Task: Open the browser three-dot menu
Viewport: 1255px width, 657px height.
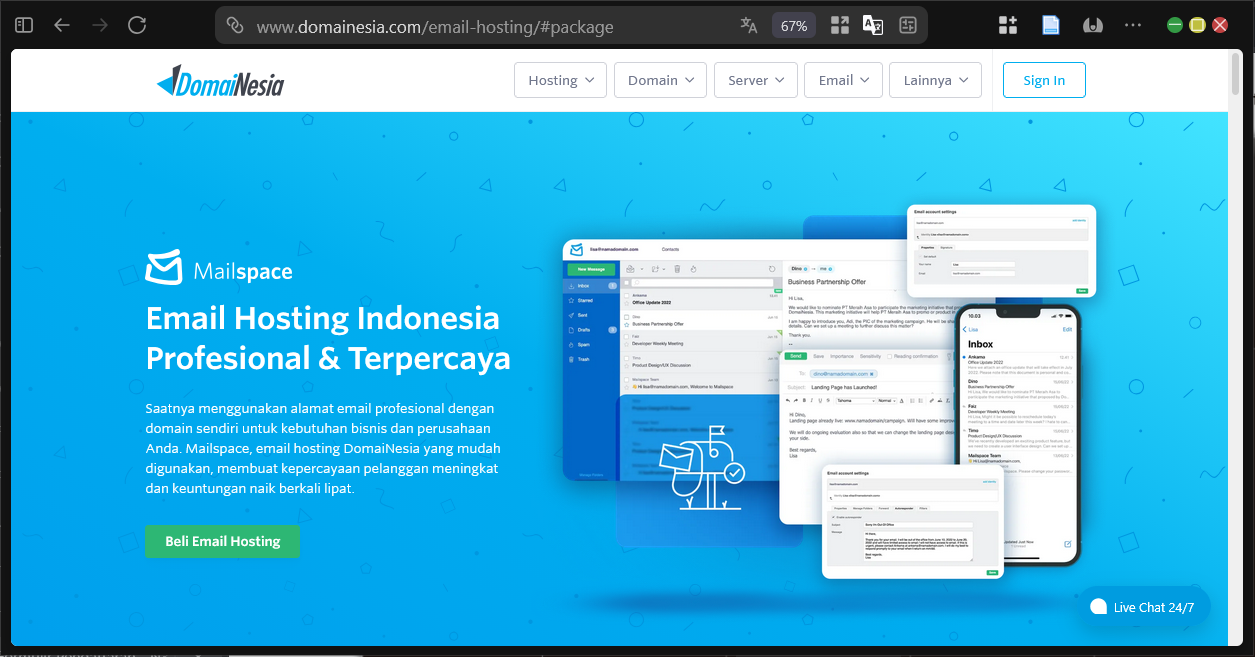Action: pos(1133,25)
